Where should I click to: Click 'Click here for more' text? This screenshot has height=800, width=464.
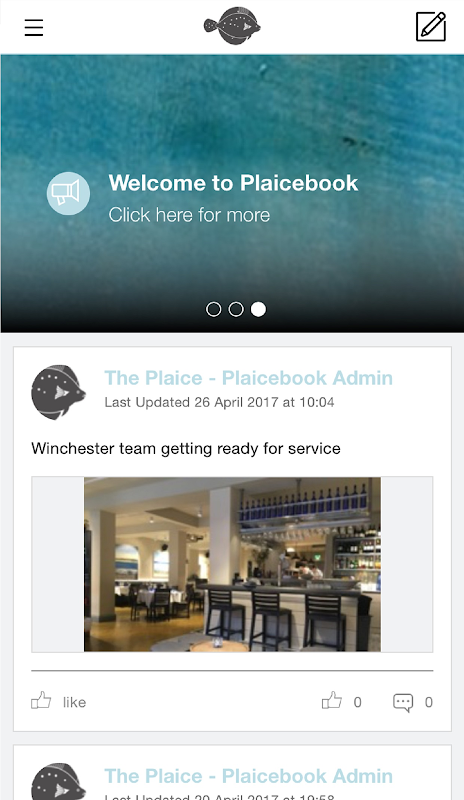[189, 215]
